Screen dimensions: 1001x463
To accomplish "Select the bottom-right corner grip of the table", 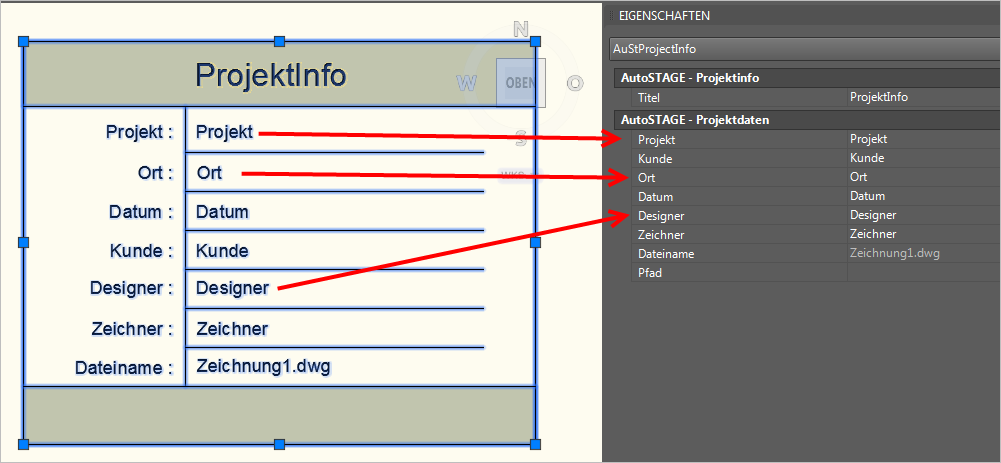I will [x=535, y=444].
